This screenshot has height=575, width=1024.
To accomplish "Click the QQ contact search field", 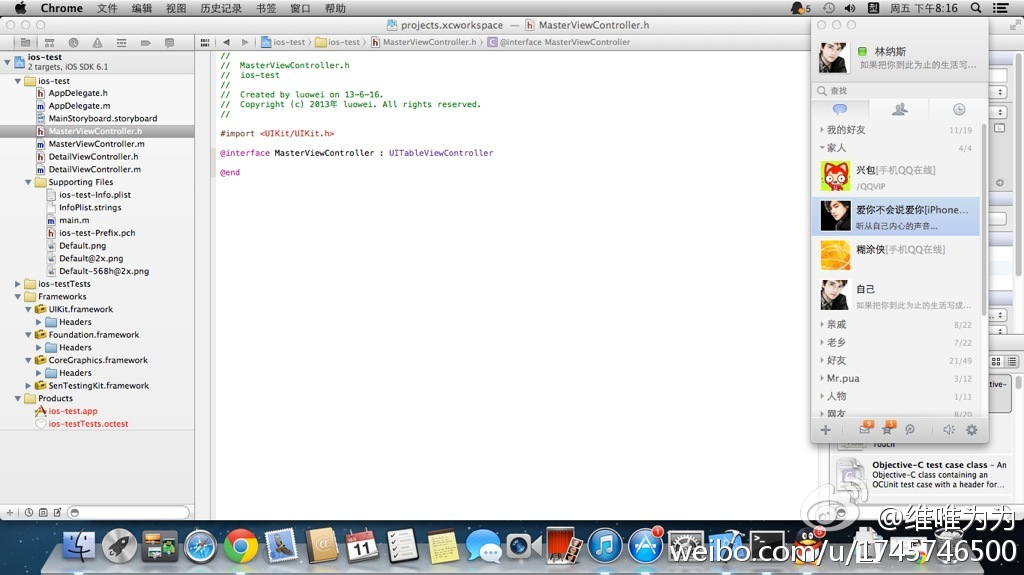I will pyautogui.click(x=900, y=90).
